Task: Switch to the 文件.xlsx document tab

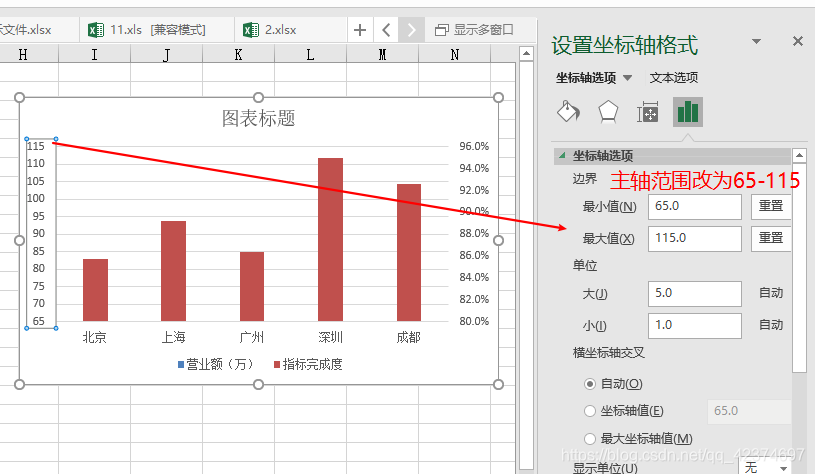Action: 40,30
